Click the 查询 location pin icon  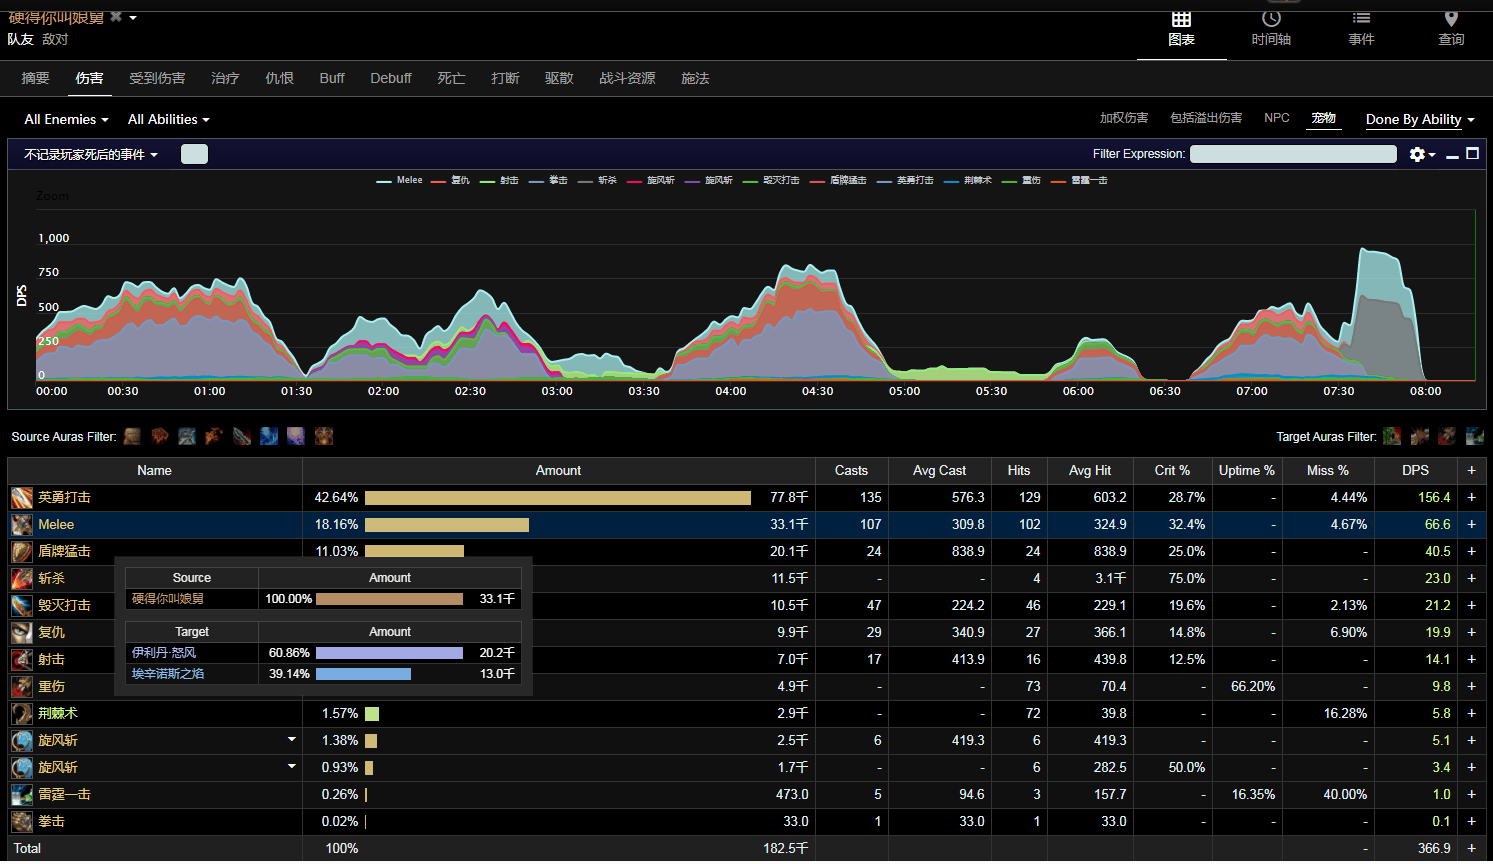pyautogui.click(x=1451, y=19)
